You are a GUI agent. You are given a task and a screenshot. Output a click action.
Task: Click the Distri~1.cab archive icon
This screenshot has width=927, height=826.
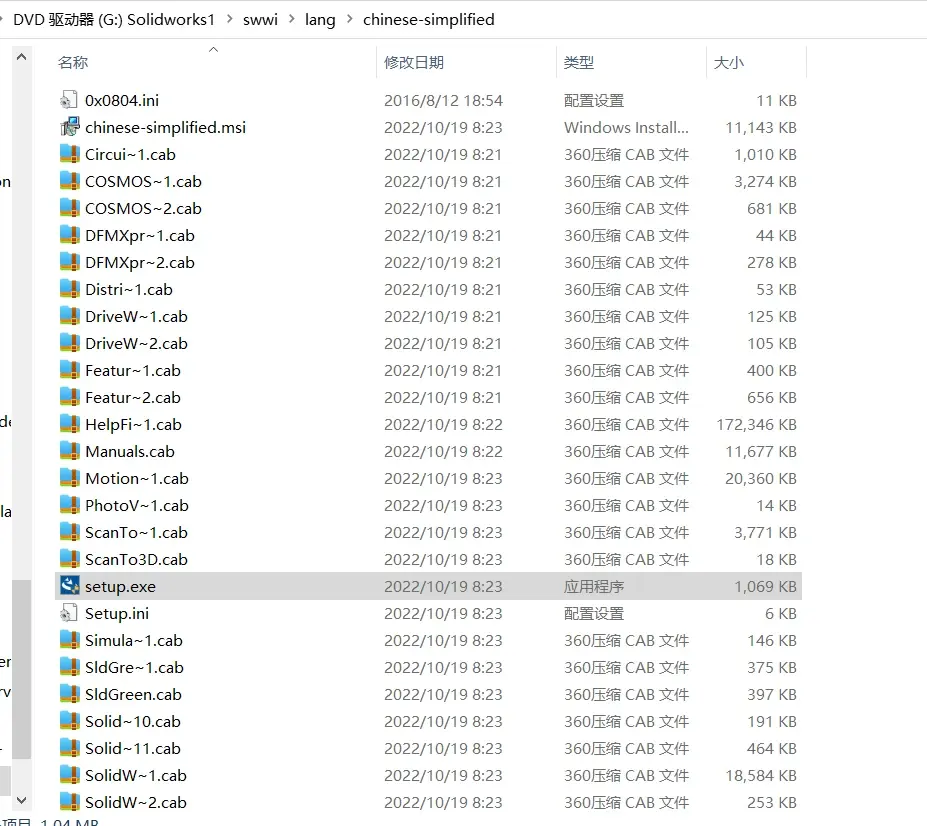(x=69, y=289)
